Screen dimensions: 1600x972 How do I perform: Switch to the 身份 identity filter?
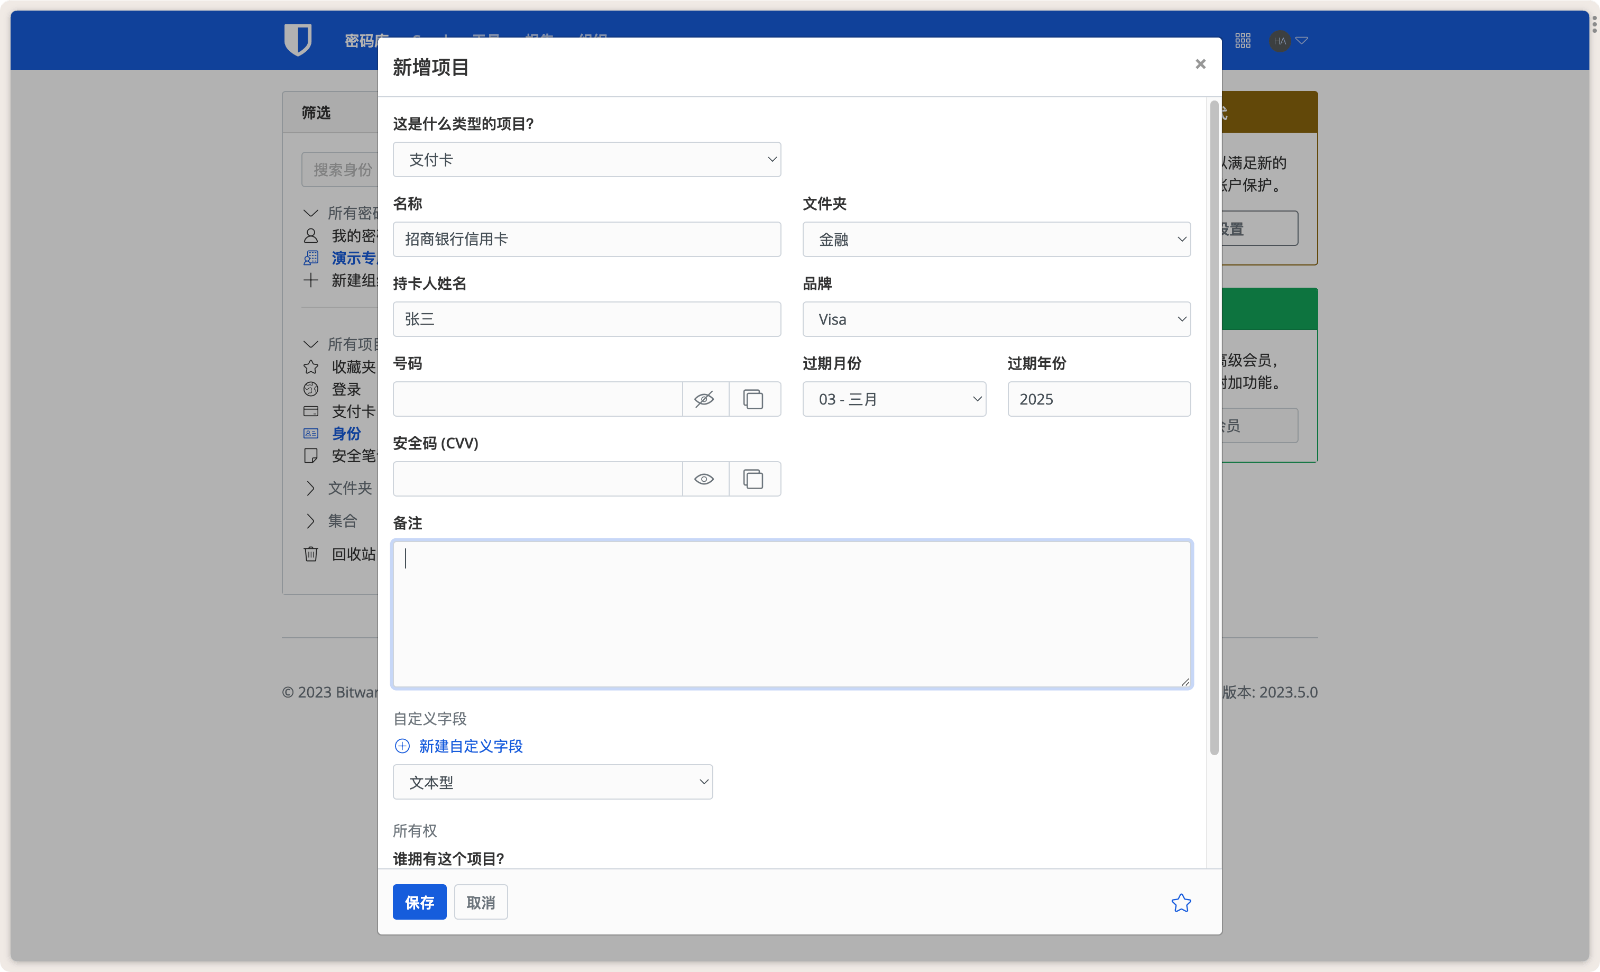click(345, 433)
